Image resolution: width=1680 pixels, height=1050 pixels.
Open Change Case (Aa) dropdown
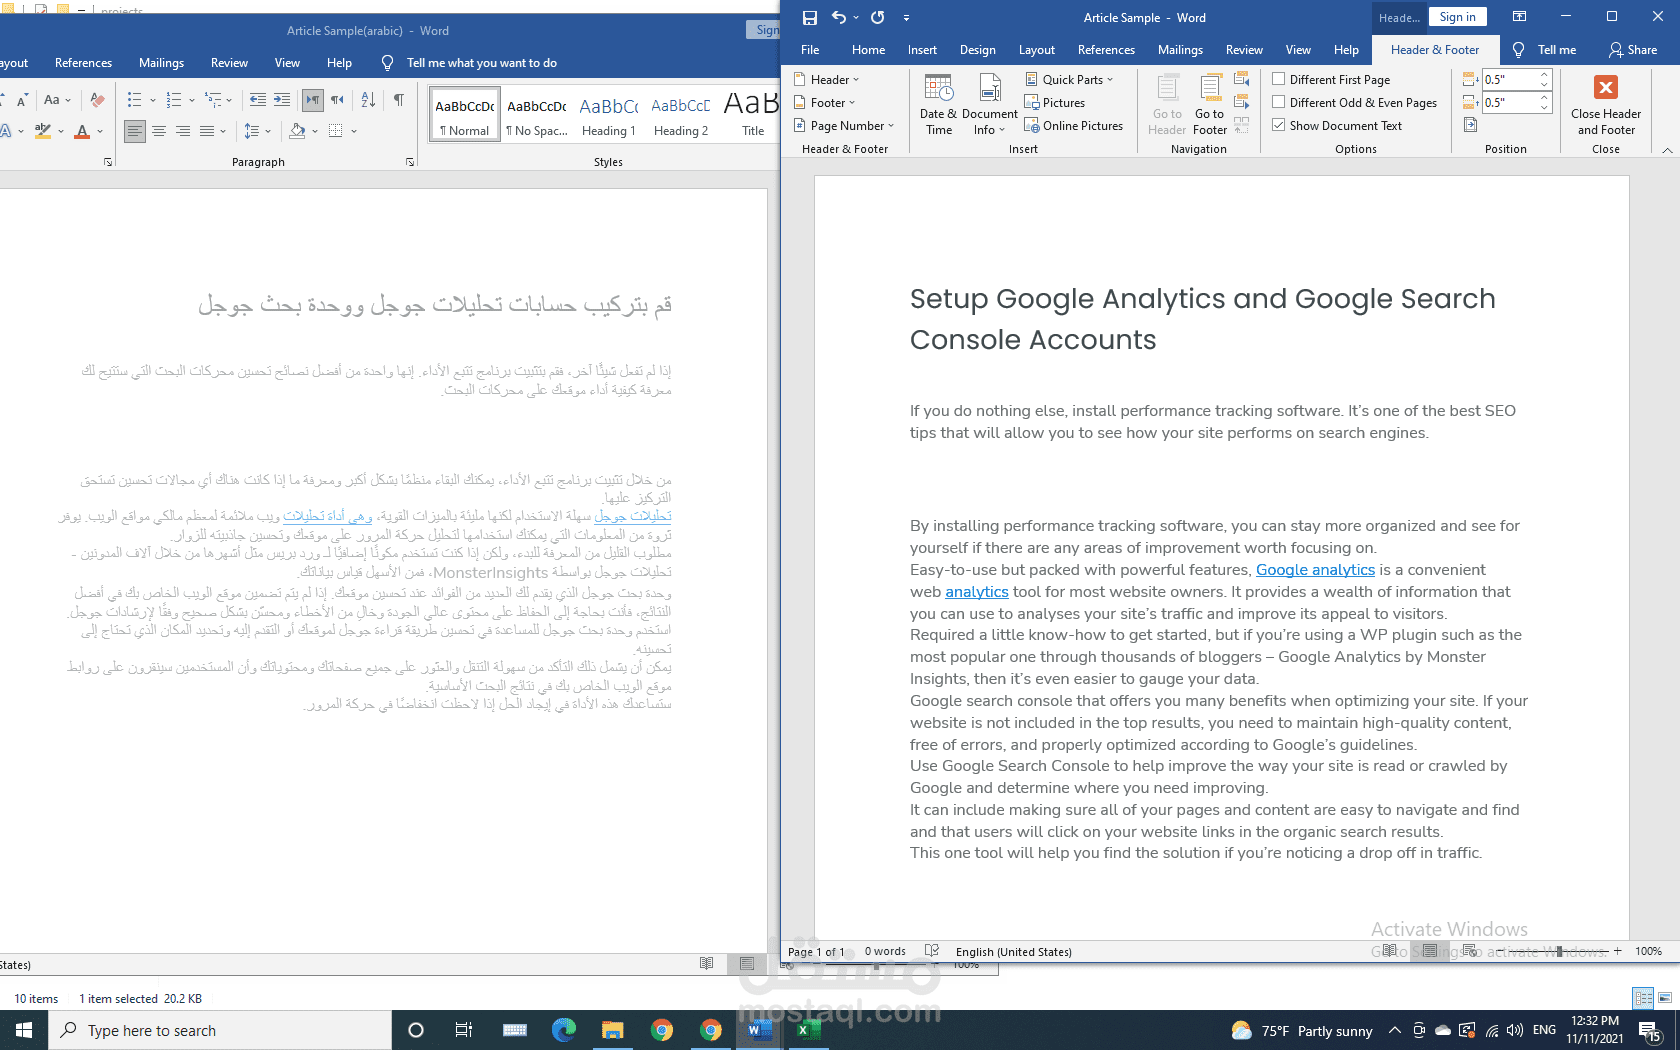click(57, 99)
